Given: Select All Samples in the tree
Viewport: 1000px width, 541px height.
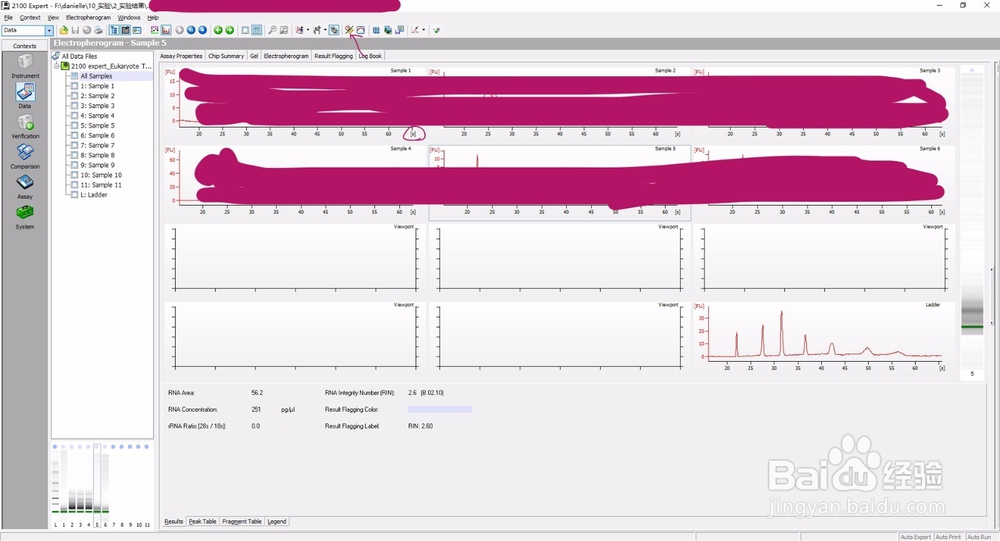Looking at the screenshot, I should [x=96, y=76].
